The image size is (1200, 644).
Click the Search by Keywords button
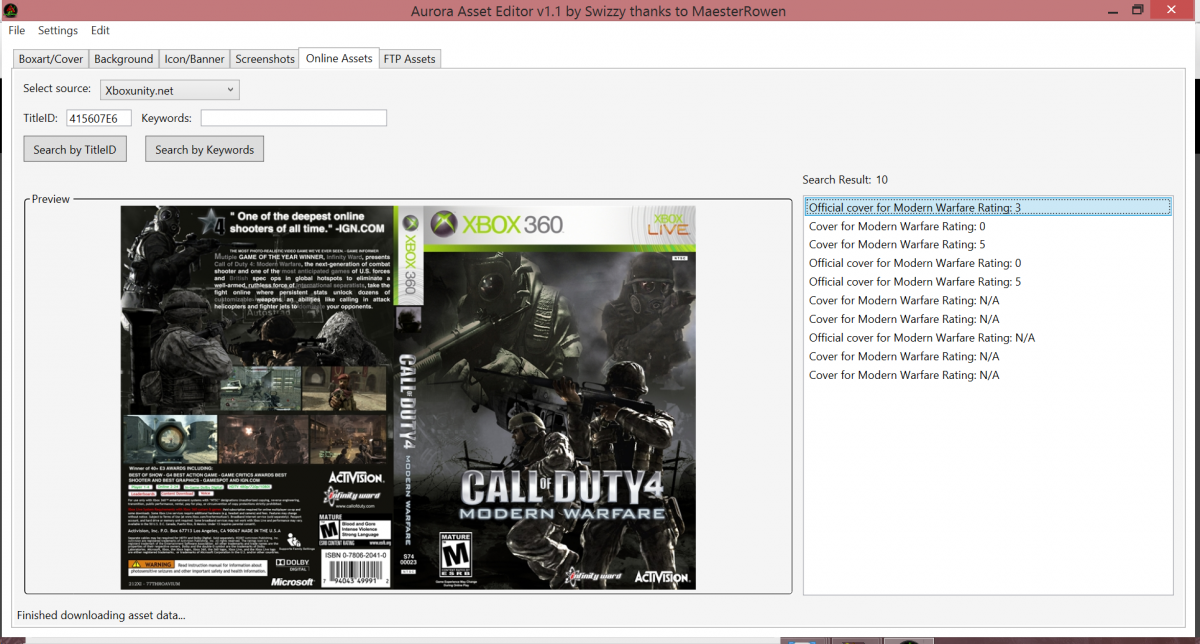pyautogui.click(x=204, y=150)
